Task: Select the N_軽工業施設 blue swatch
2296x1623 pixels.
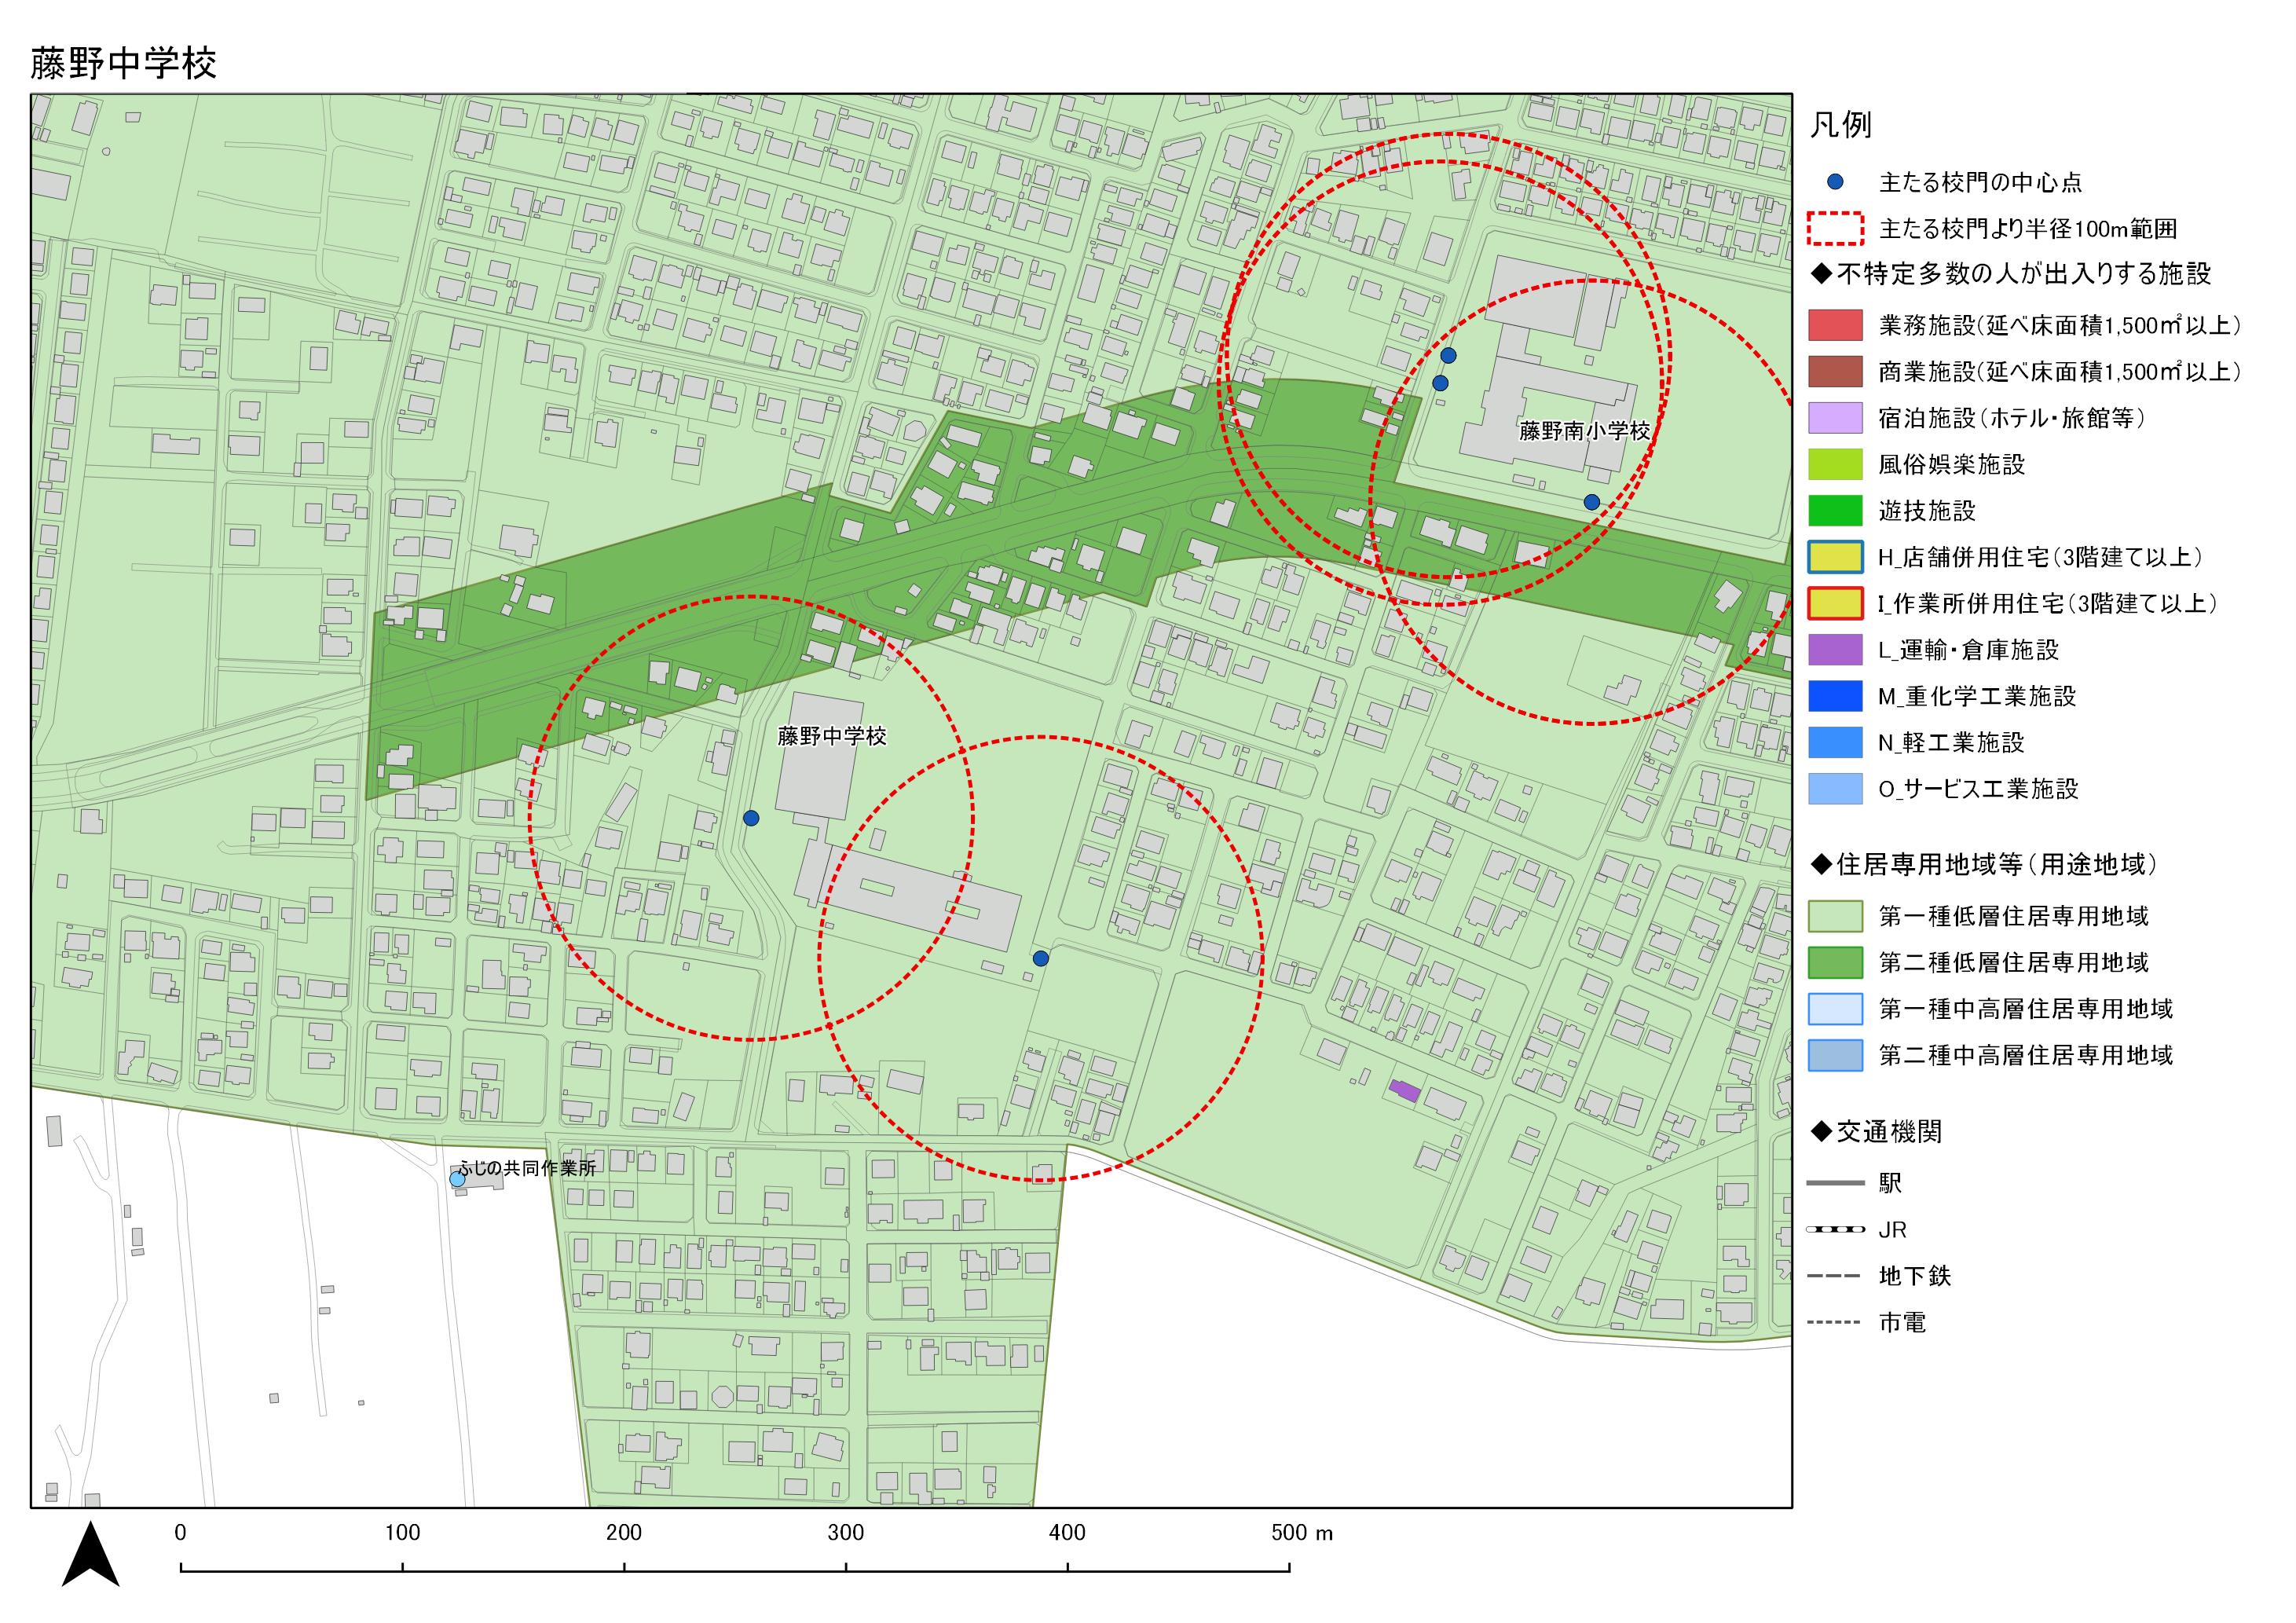Action: click(1835, 742)
